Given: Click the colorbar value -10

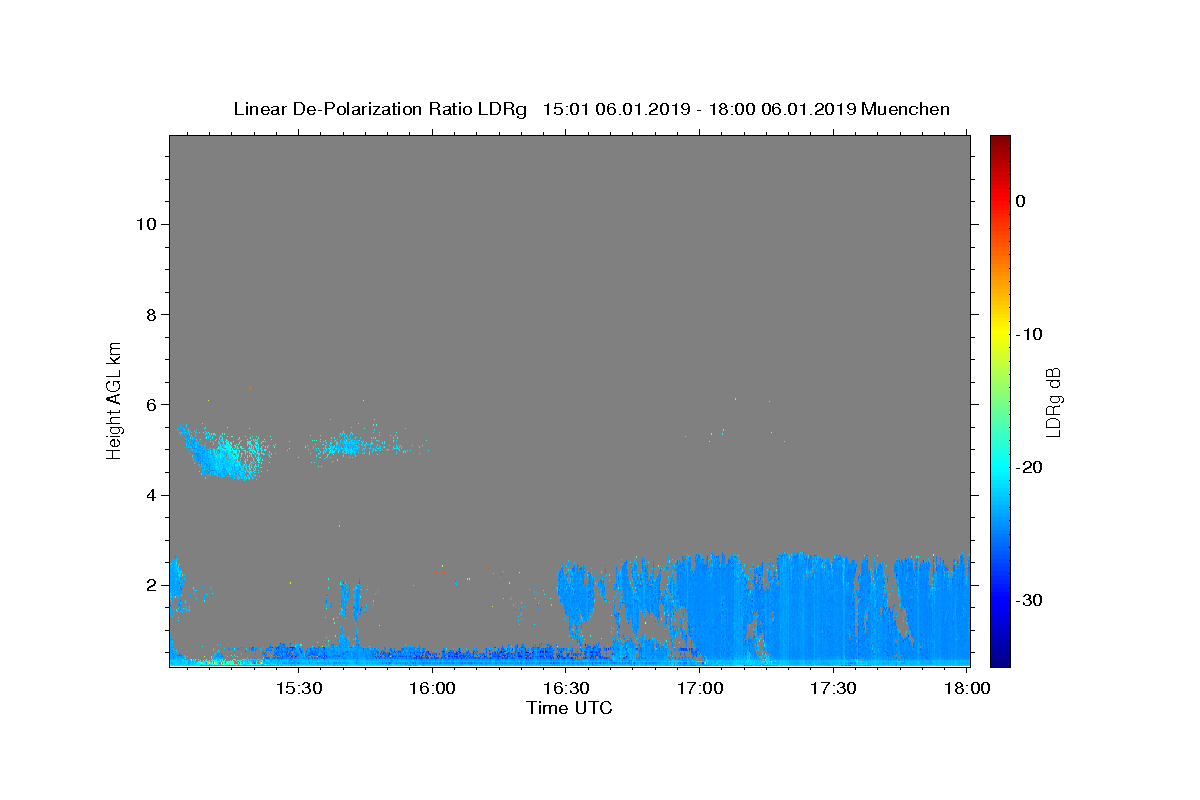Looking at the screenshot, I should point(1029,334).
